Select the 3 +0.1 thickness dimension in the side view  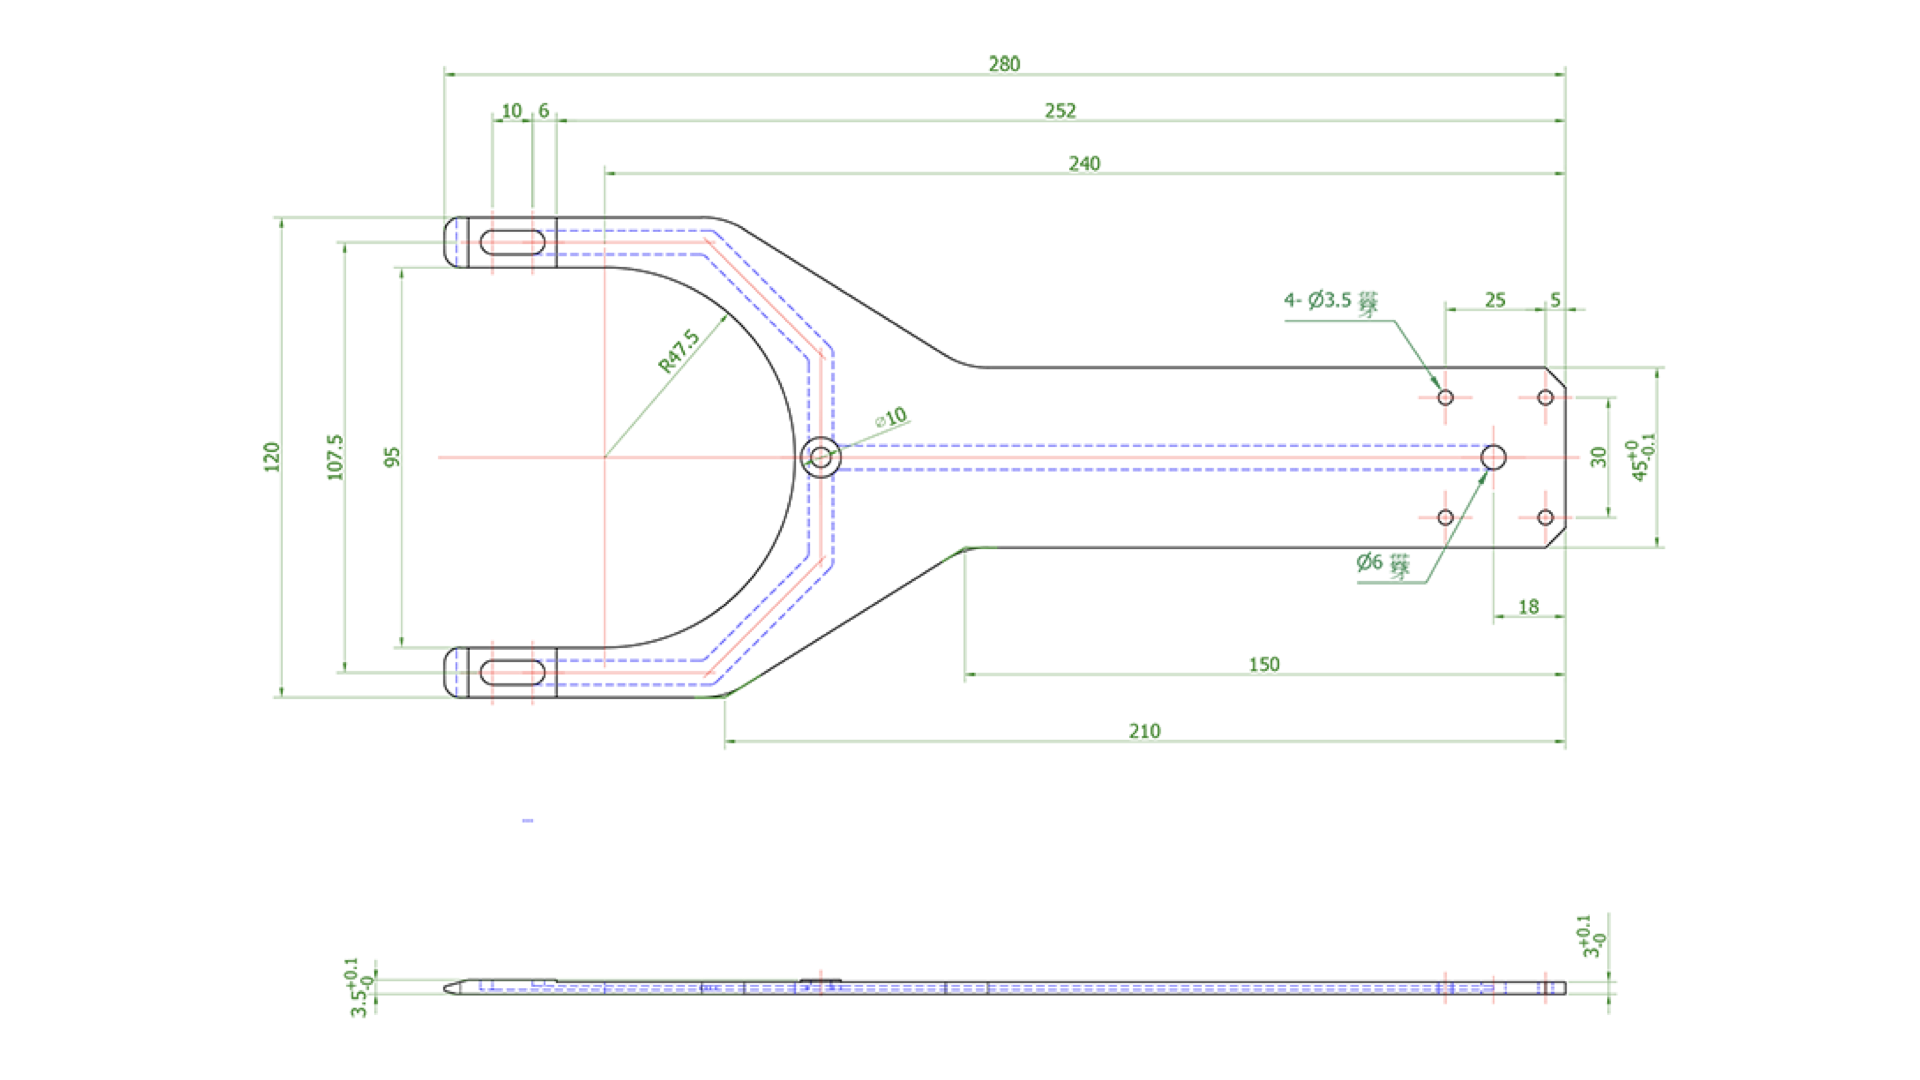[1593, 937]
